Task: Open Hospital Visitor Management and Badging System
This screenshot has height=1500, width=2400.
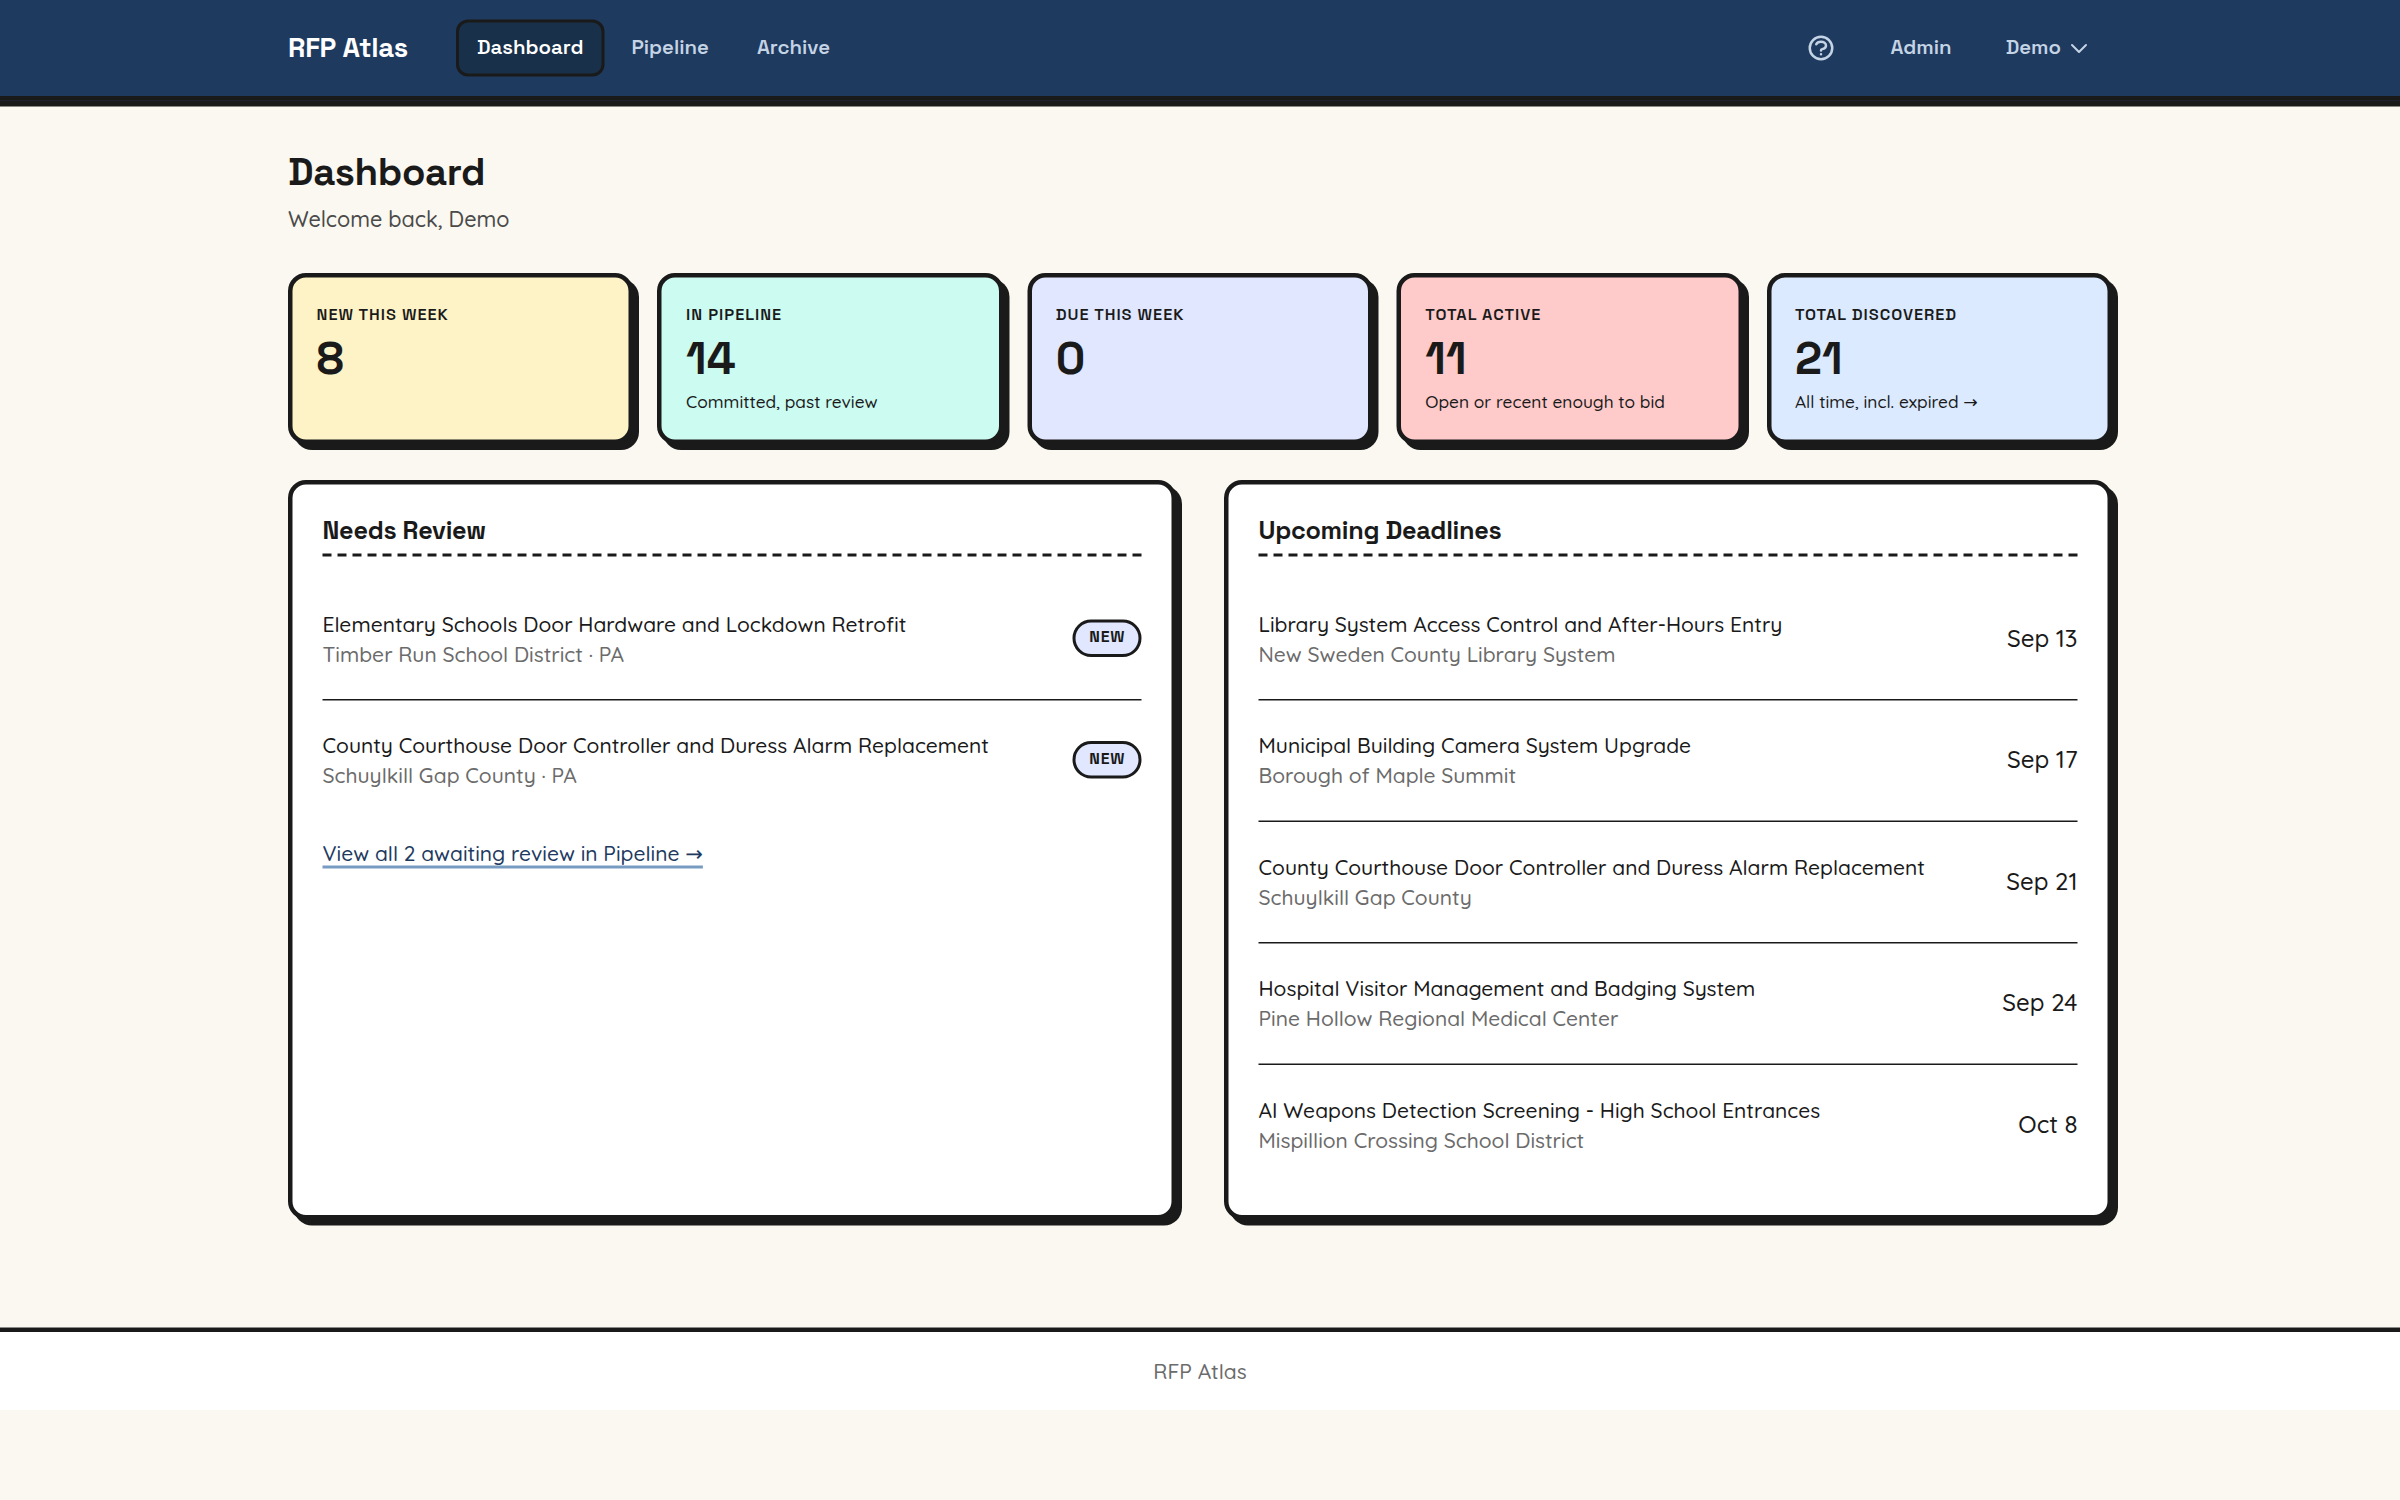Action: tap(1667, 1003)
